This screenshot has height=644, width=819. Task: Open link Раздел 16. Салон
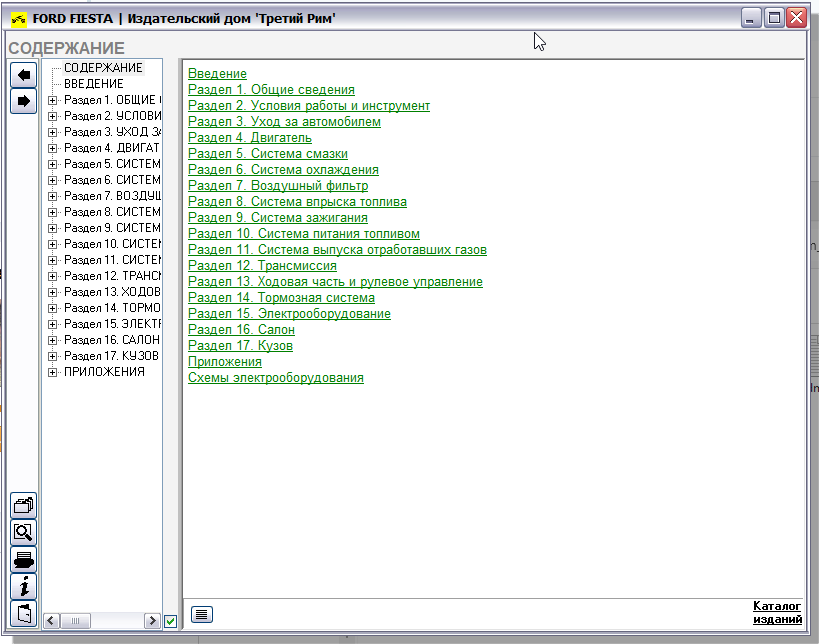point(241,330)
